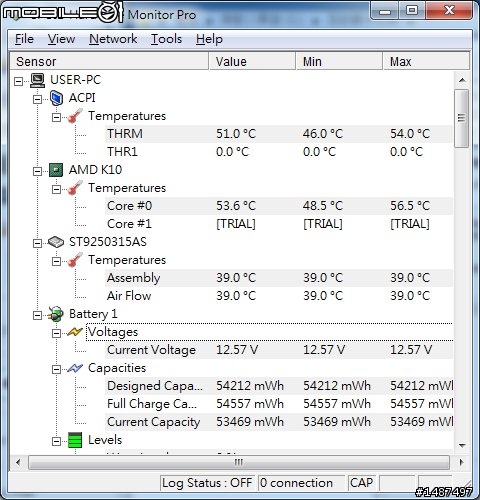This screenshot has width=480, height=500.
Task: Collapse the AMD K10 node
Action: point(38,171)
